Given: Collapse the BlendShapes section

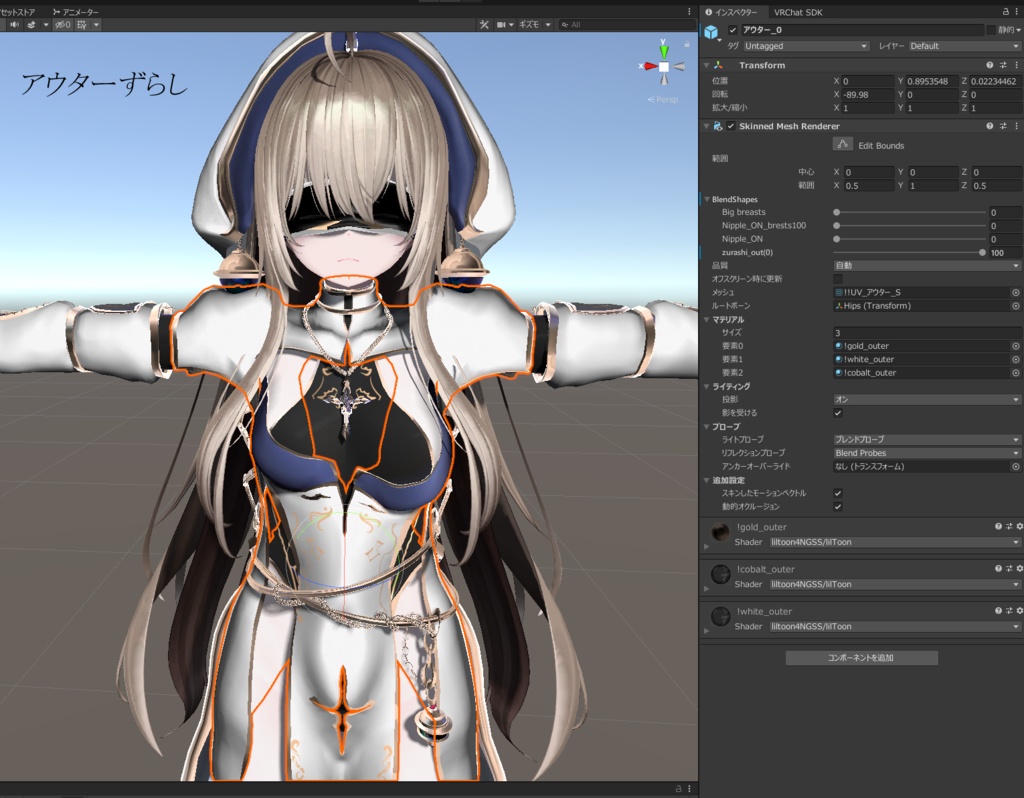Looking at the screenshot, I should pyautogui.click(x=707, y=199).
